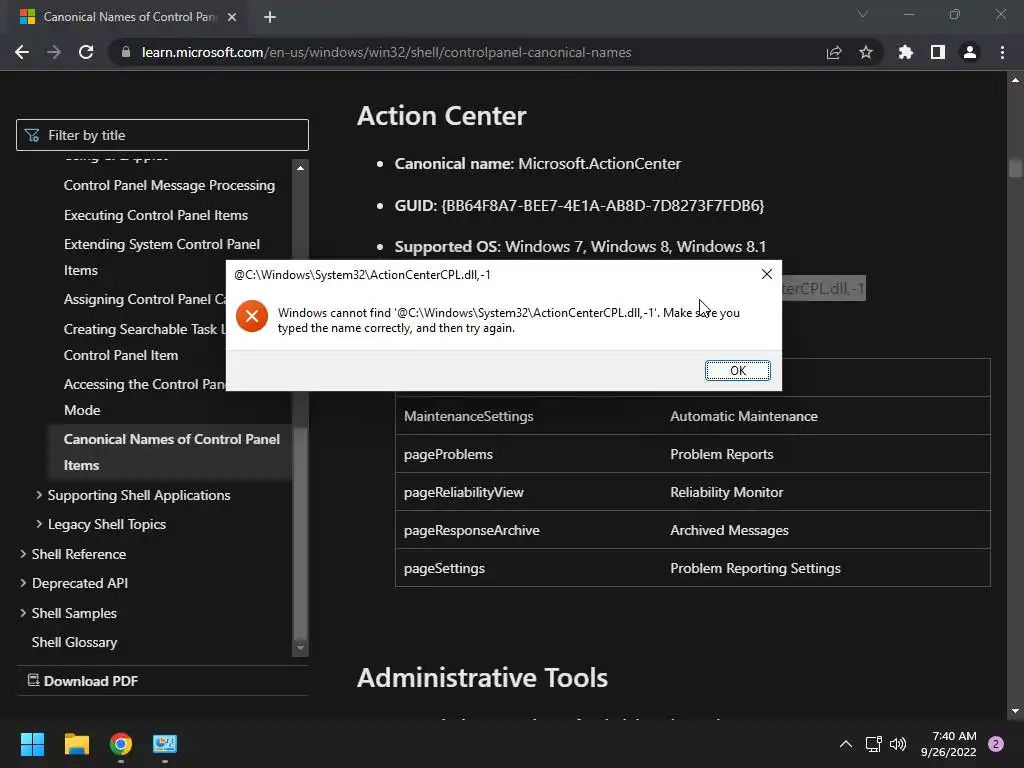This screenshot has width=1024, height=768.
Task: Close the Canonical Names tab
Action: (x=232, y=17)
